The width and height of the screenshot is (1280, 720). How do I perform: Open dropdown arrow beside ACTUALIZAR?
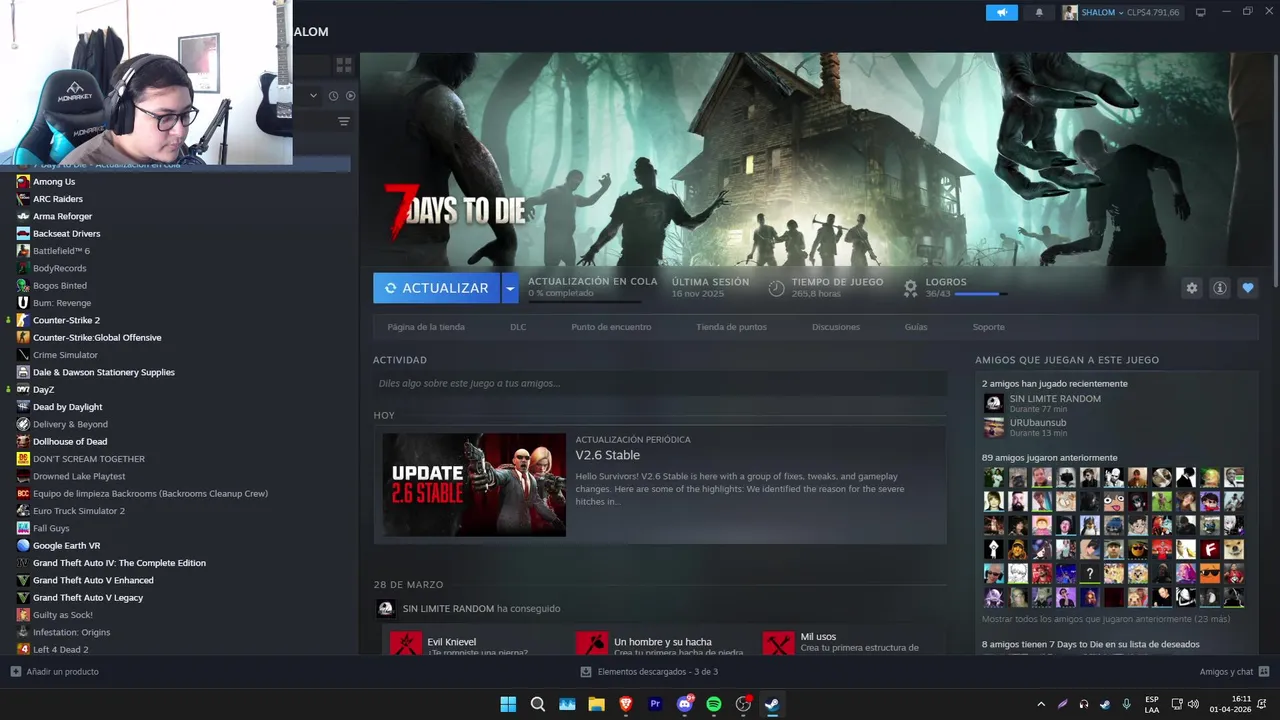(510, 288)
